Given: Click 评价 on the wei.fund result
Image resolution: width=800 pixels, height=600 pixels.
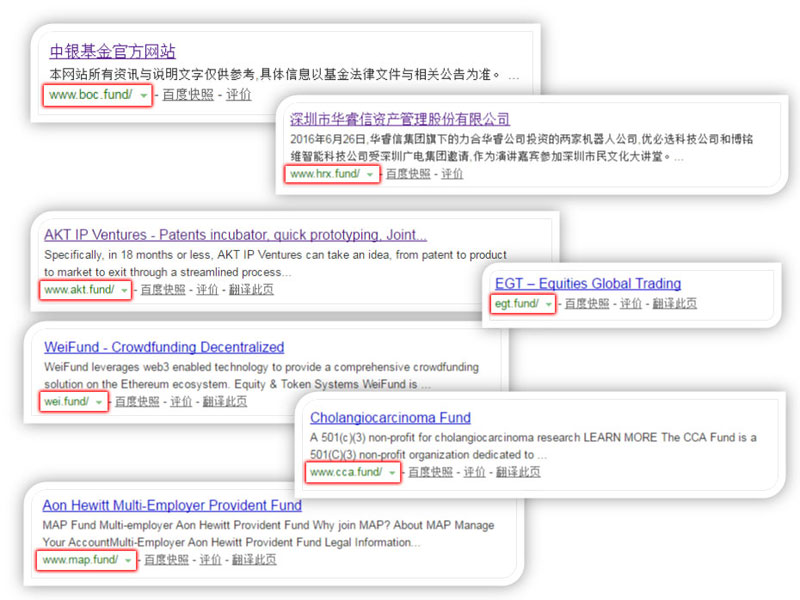Looking at the screenshot, I should [x=181, y=401].
